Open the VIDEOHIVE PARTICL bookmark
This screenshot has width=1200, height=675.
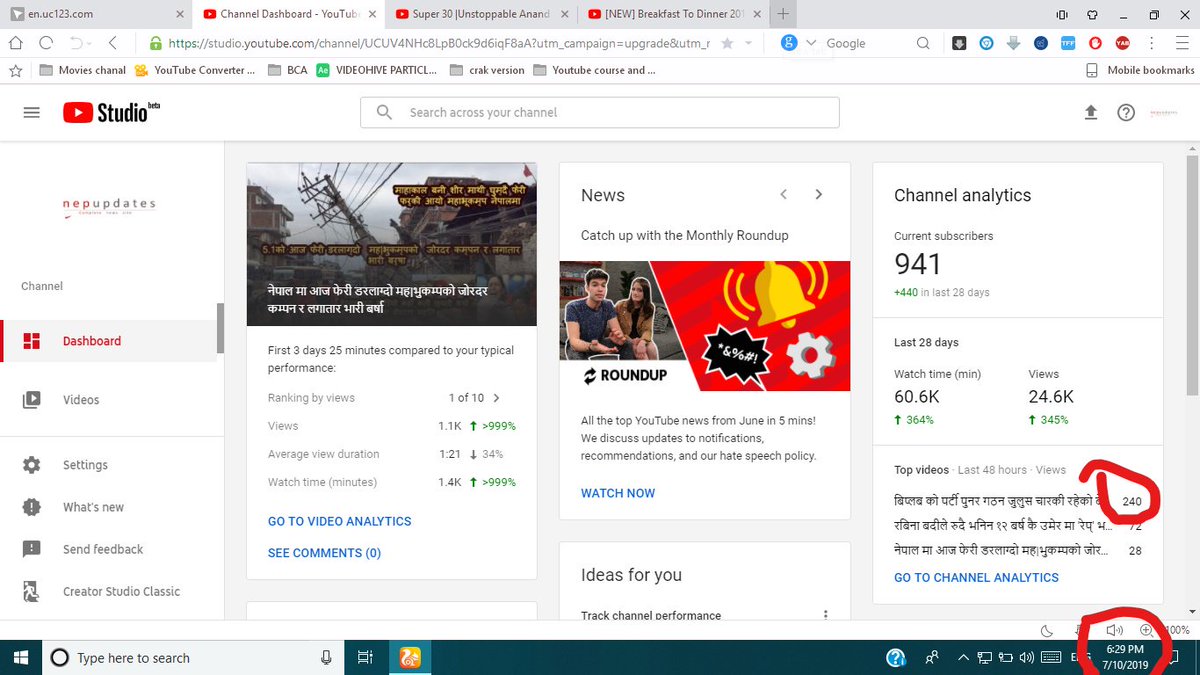(x=377, y=70)
